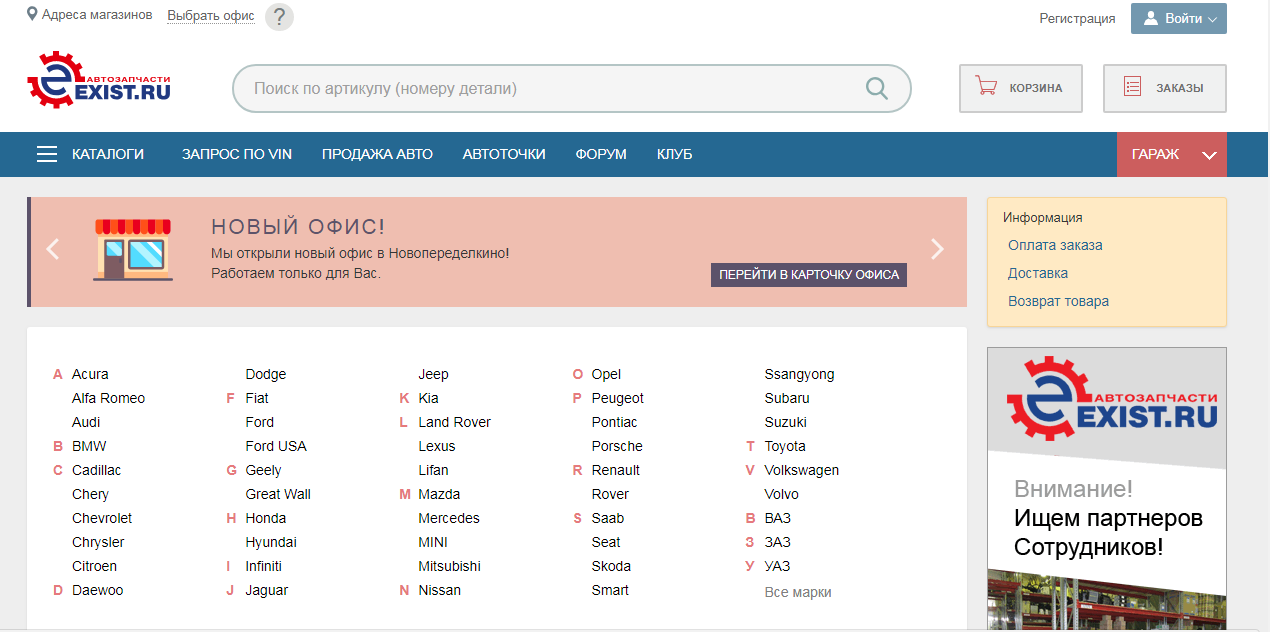The width and height of the screenshot is (1270, 632).
Task: Open the Клуб menu item
Action: (x=674, y=154)
